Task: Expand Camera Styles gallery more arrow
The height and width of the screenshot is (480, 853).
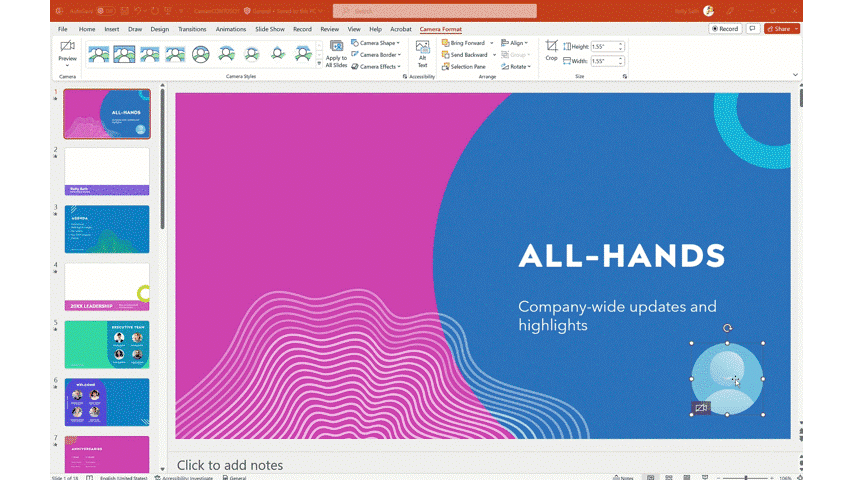Action: [319, 64]
